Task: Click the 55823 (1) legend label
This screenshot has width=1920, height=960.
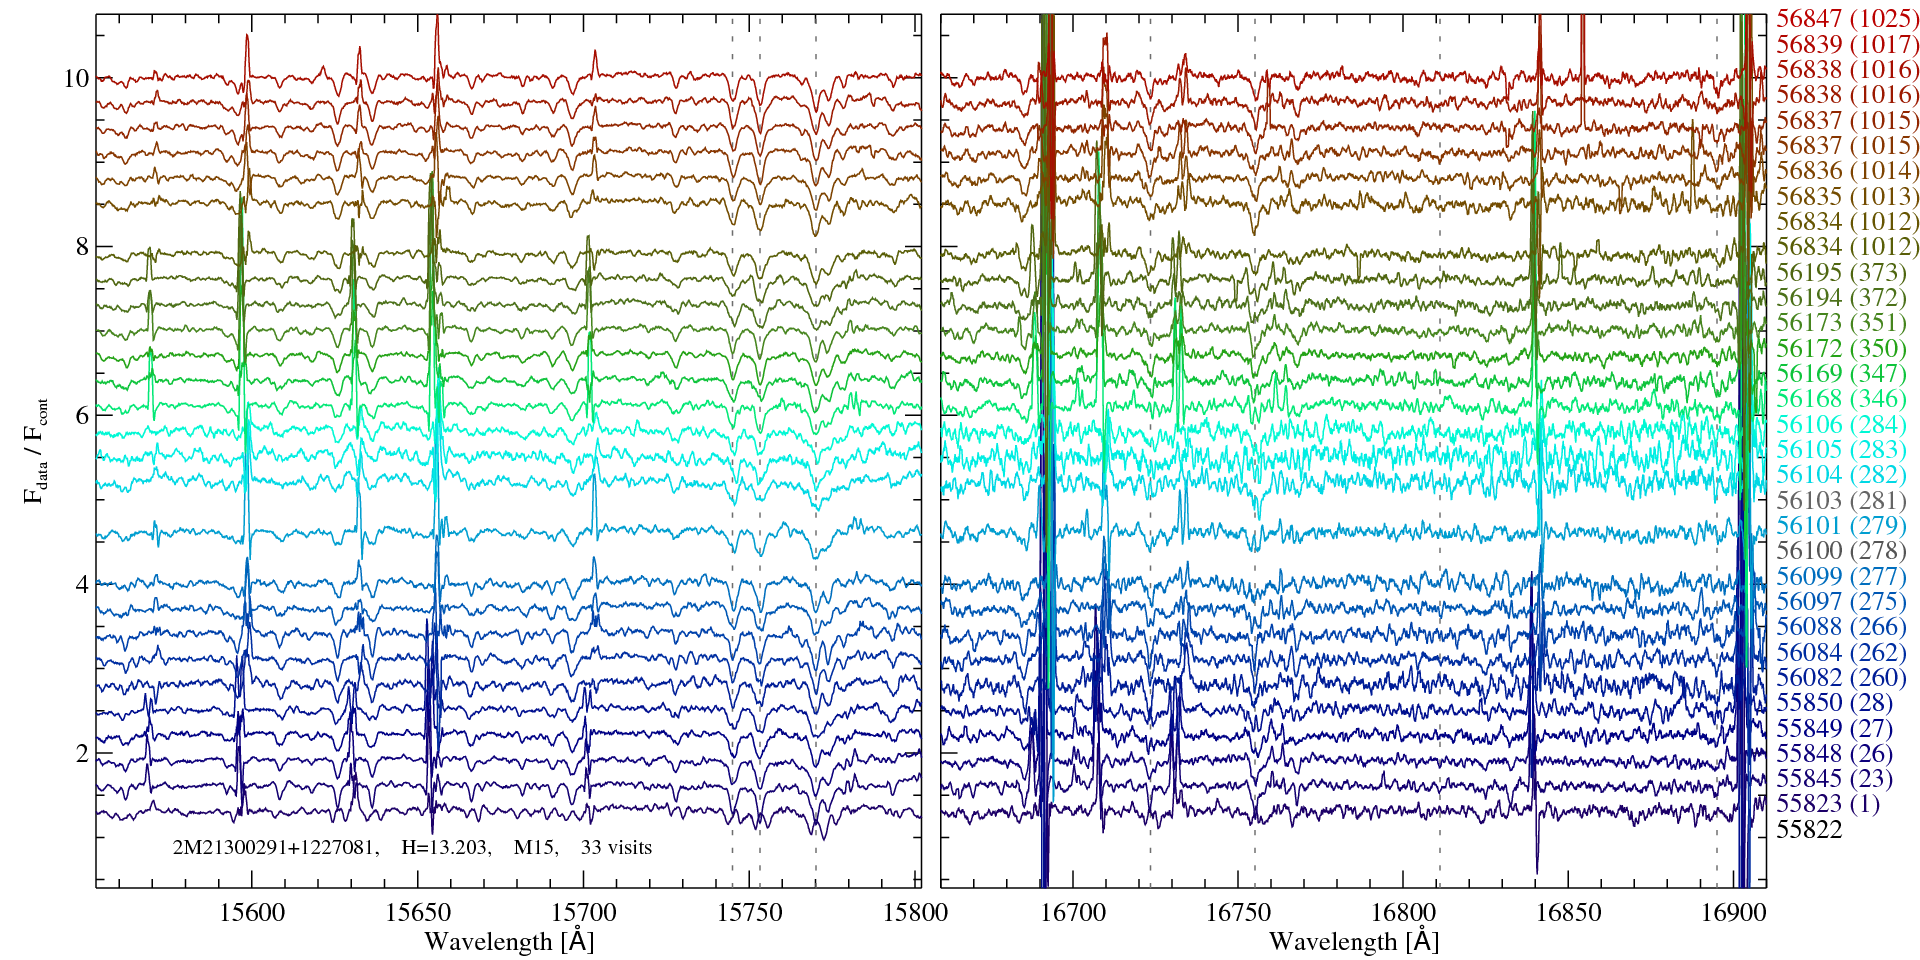Action: tap(1827, 804)
